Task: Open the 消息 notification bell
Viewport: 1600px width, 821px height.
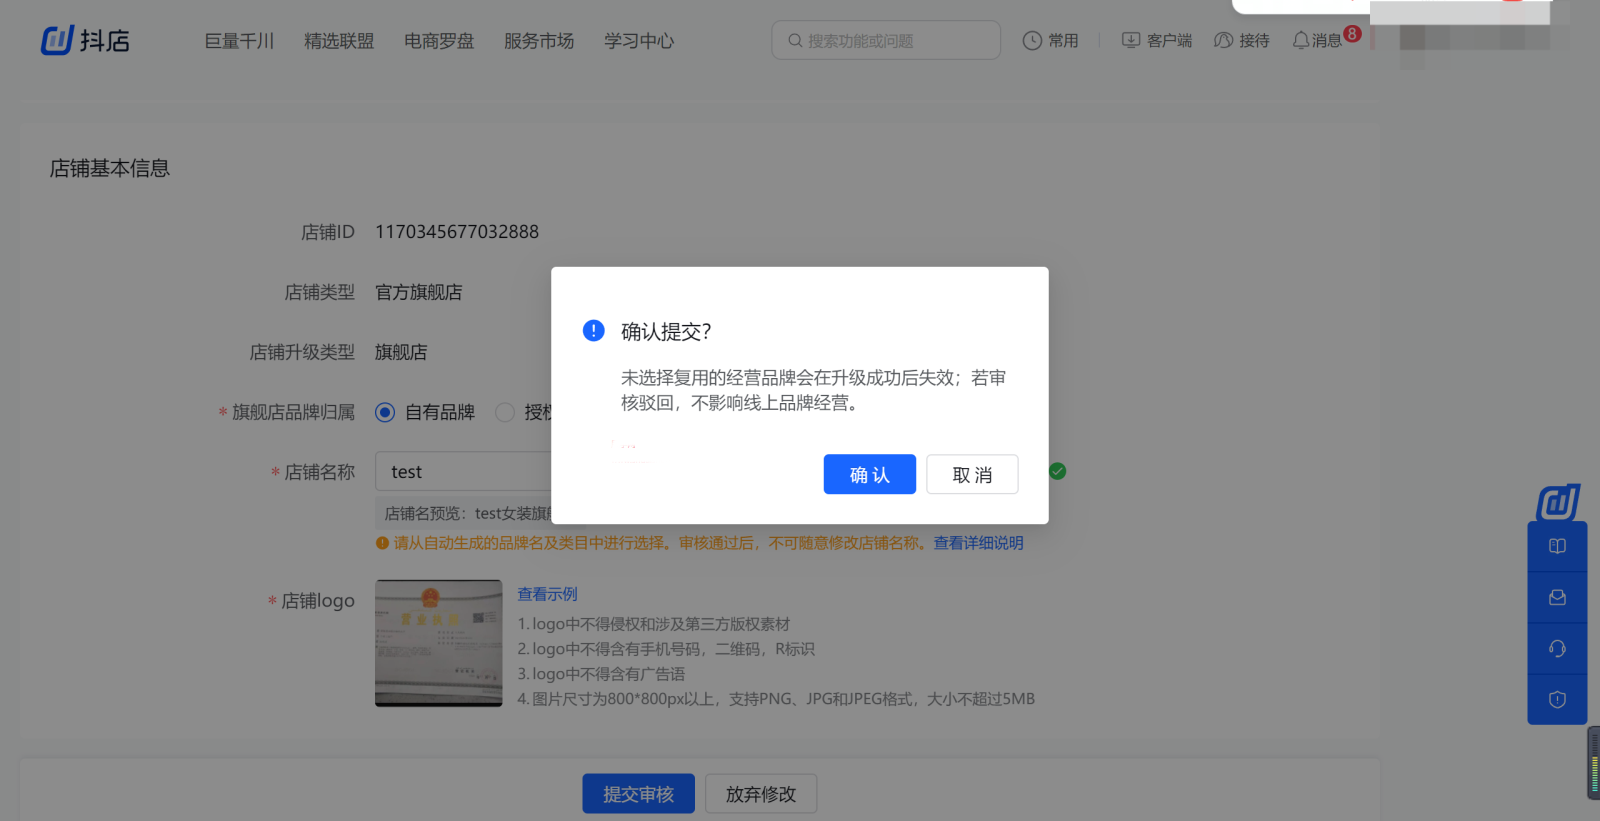Action: 1301,41
